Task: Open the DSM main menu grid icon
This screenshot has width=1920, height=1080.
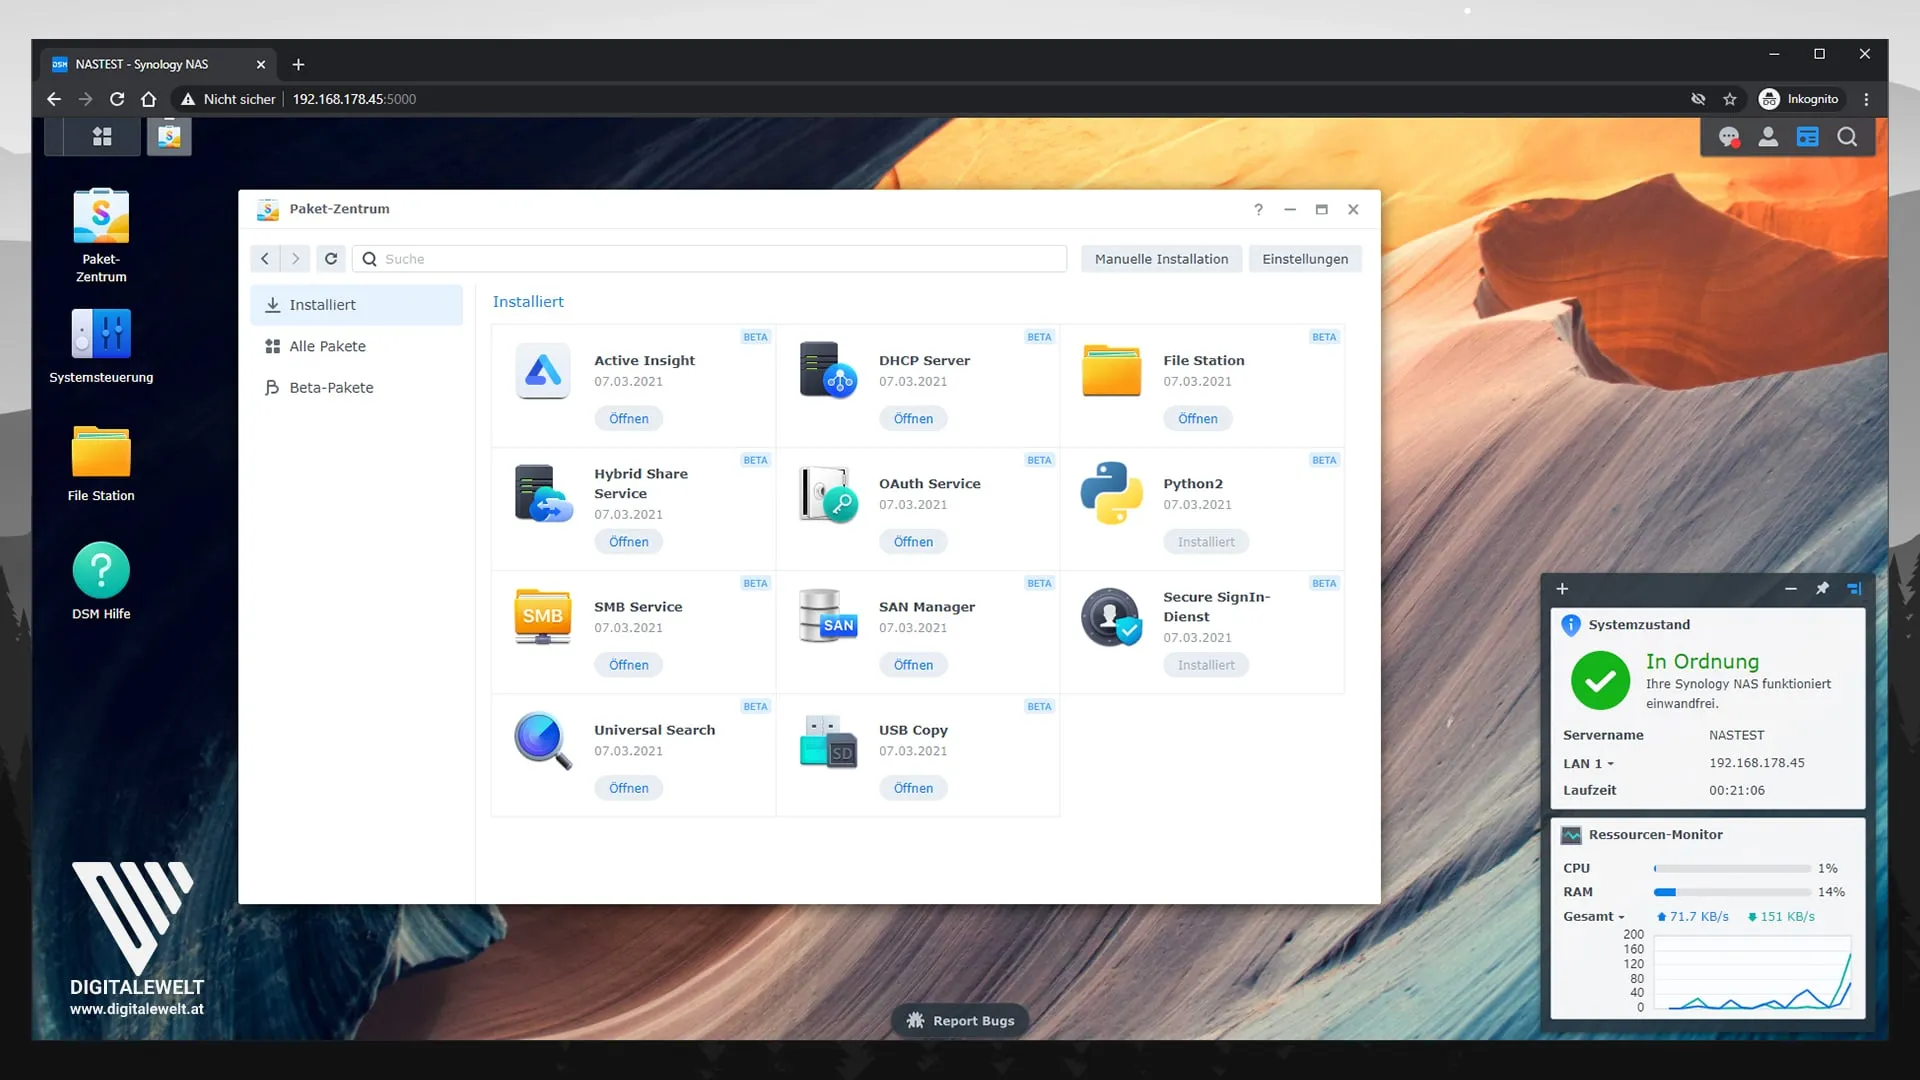Action: tap(102, 137)
